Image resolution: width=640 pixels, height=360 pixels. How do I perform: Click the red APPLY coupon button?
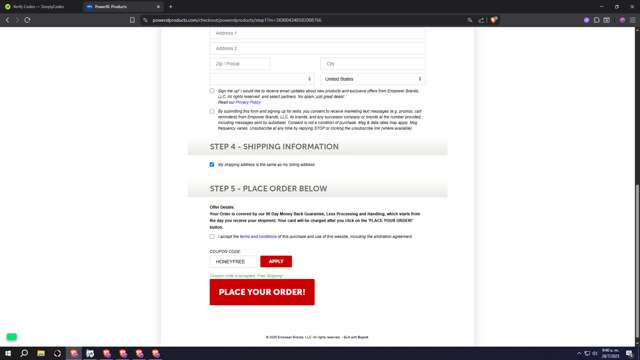(276, 261)
